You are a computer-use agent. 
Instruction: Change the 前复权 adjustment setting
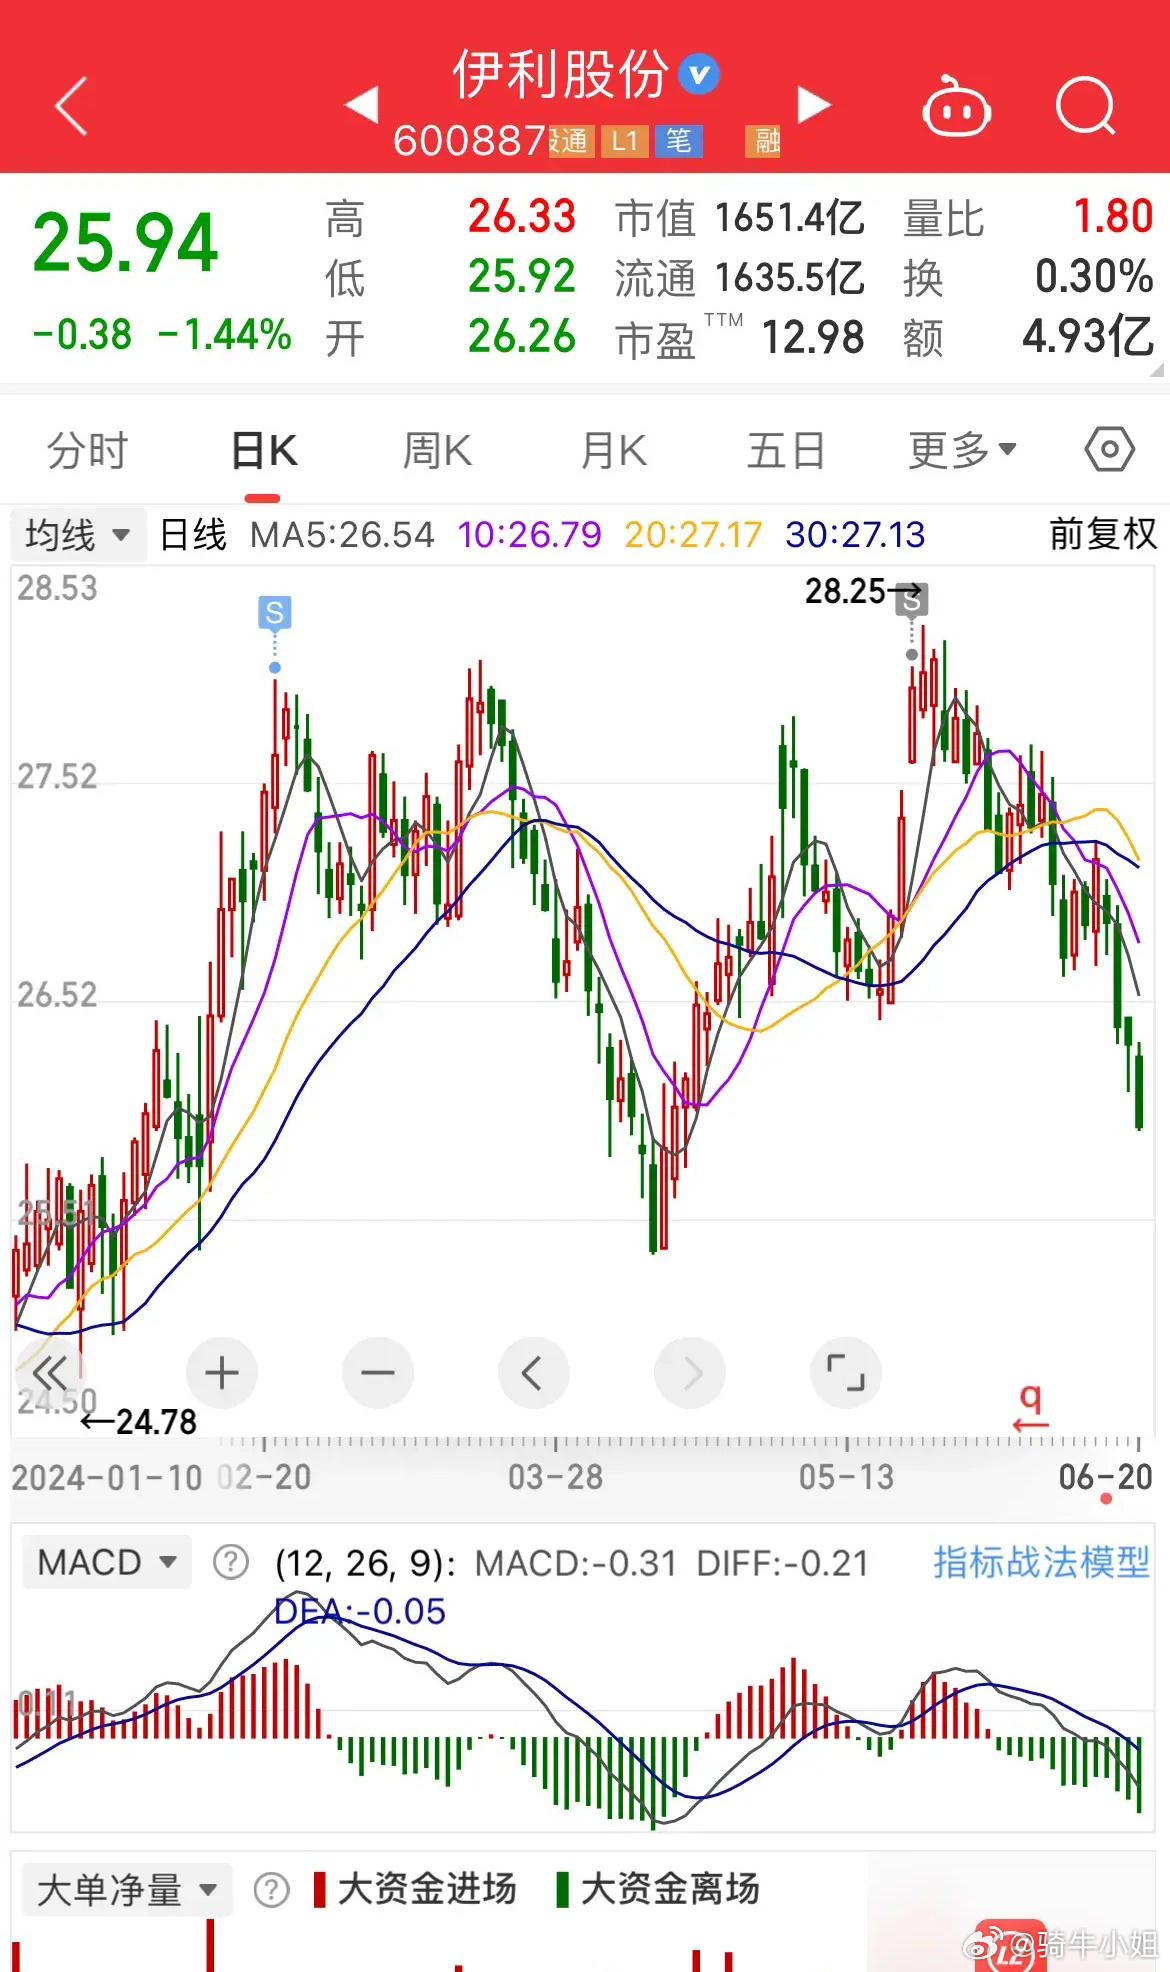1103,534
